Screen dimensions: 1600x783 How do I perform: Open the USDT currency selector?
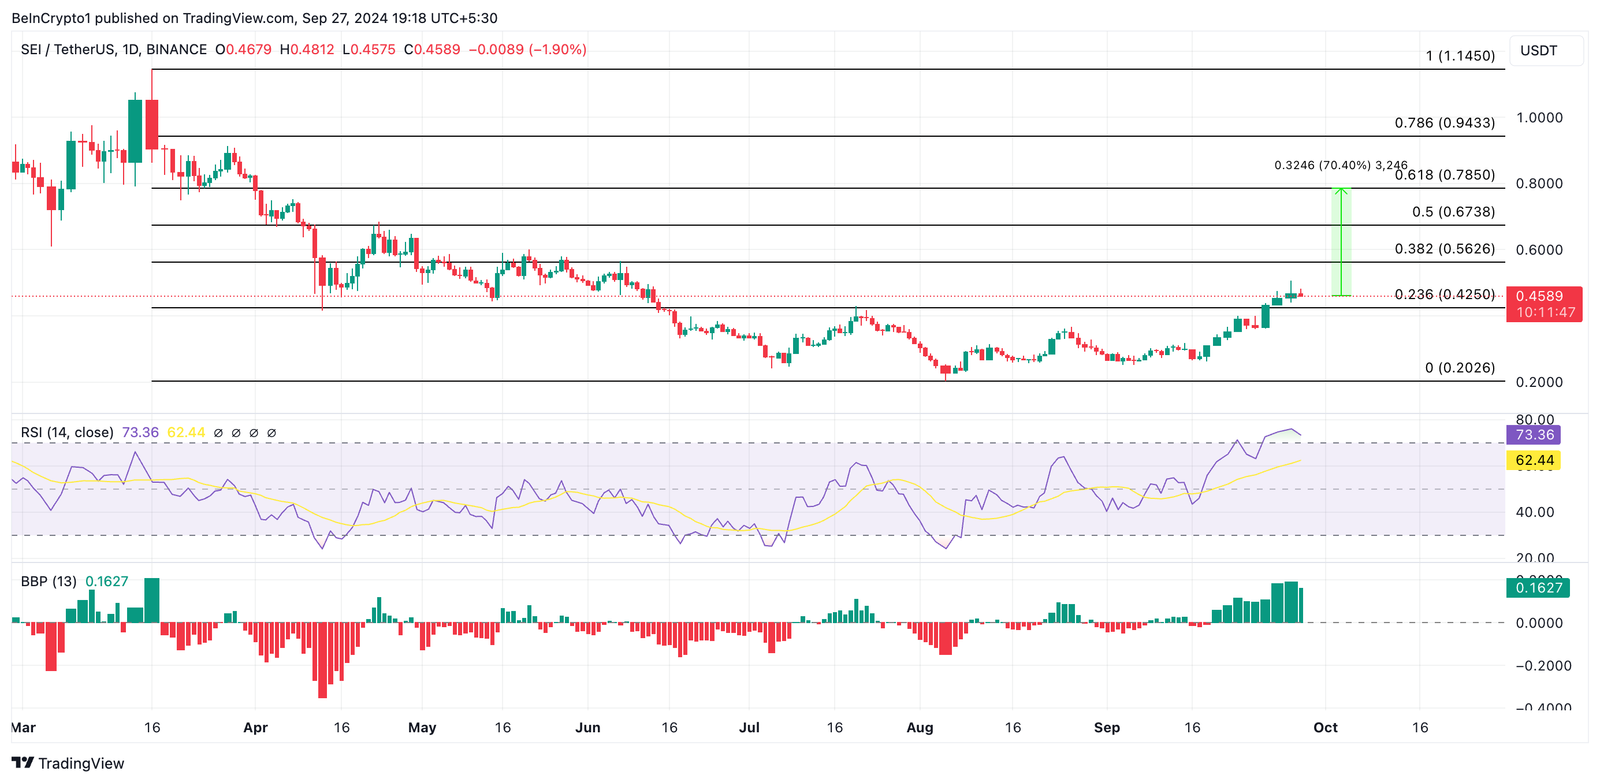tap(1539, 50)
